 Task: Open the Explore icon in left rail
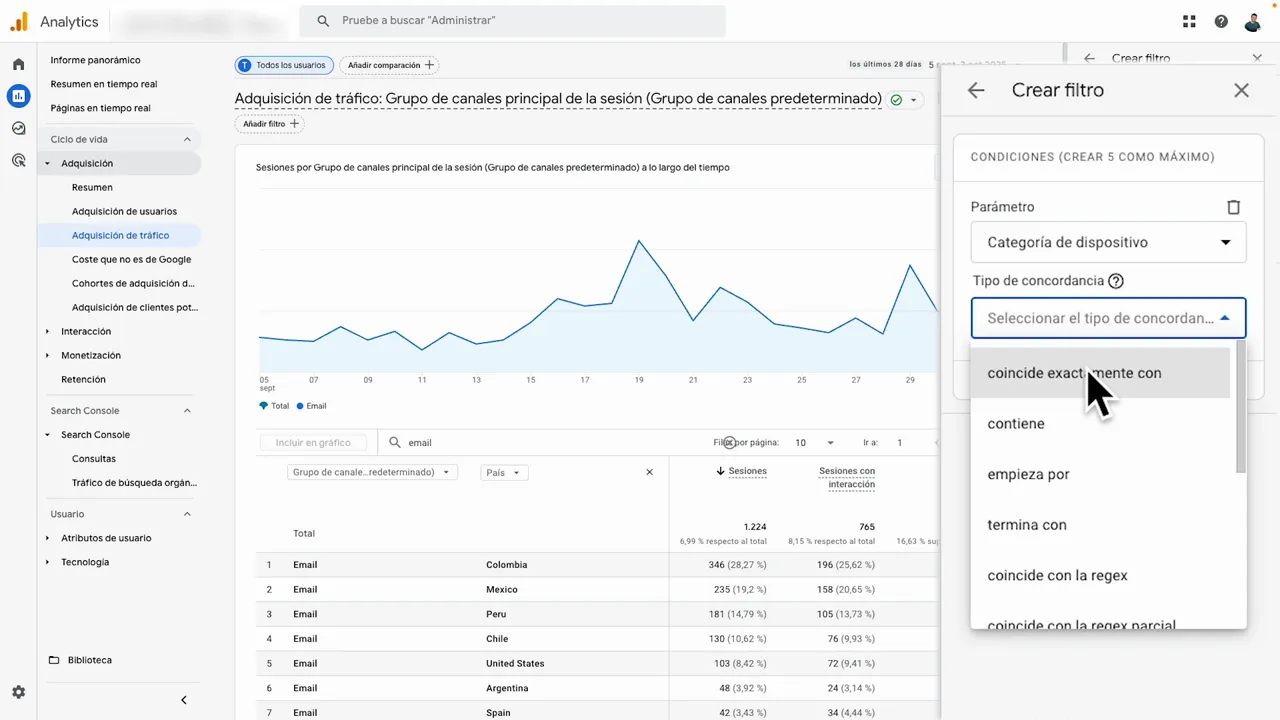(x=18, y=128)
